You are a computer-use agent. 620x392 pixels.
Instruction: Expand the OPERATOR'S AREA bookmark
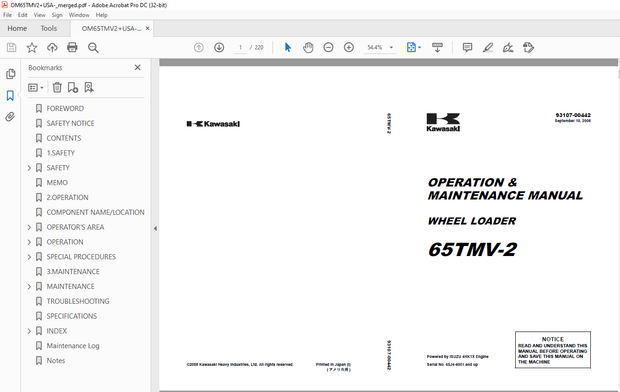[29, 227]
